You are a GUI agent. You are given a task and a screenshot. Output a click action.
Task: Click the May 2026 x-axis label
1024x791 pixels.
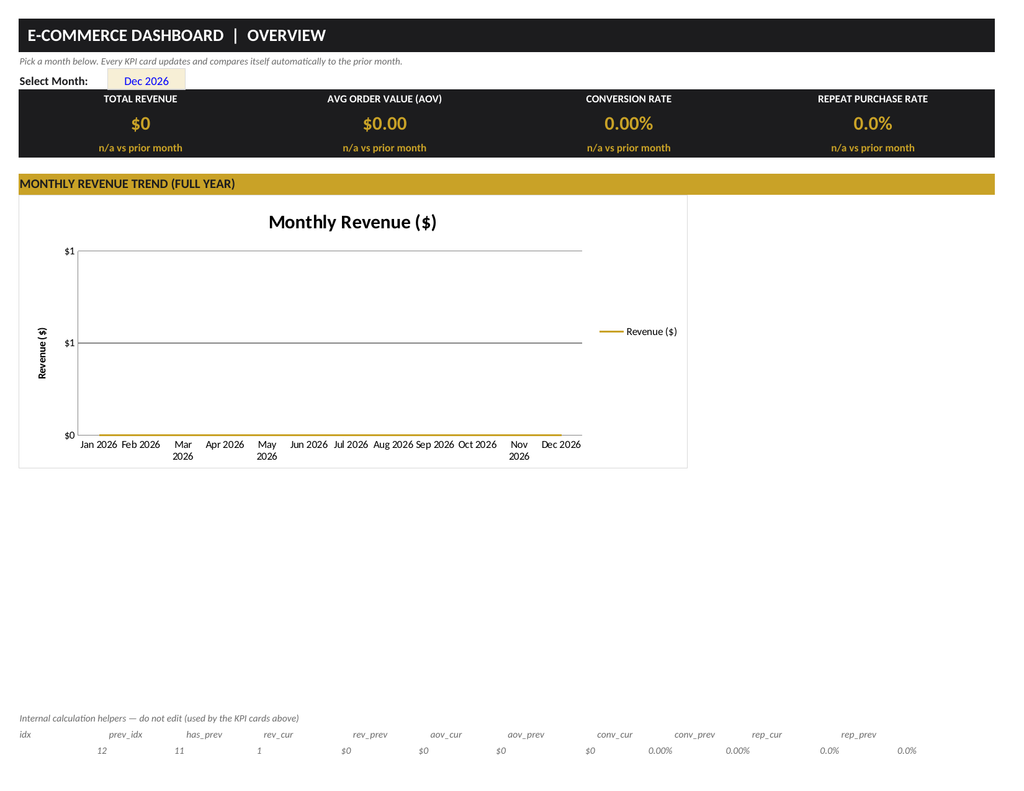click(x=267, y=451)
